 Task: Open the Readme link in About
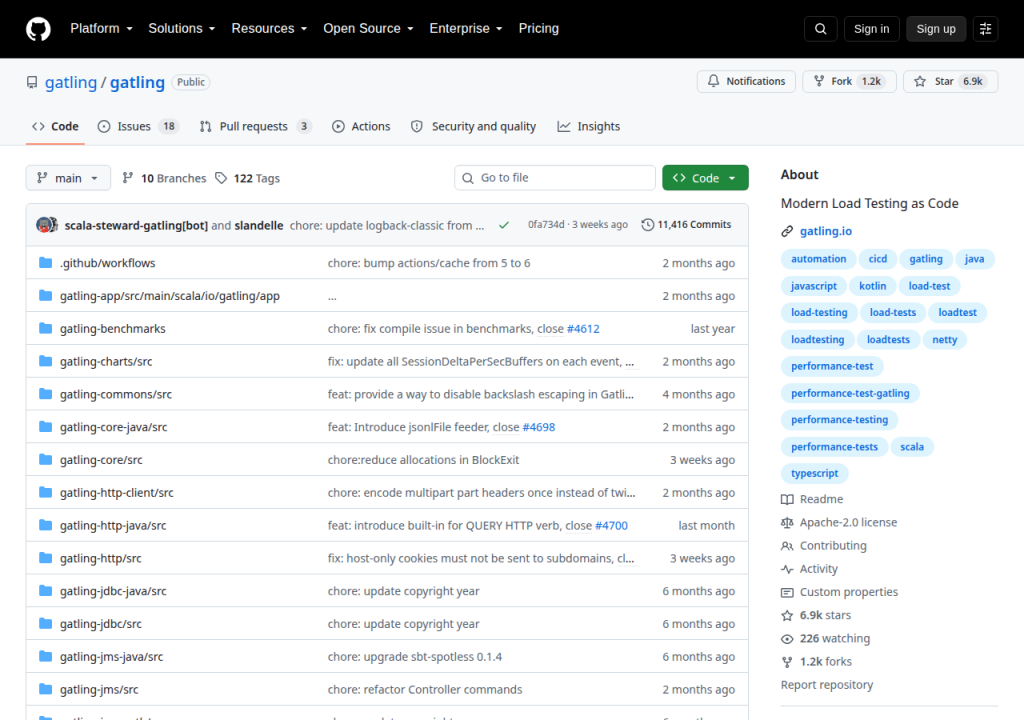812,499
